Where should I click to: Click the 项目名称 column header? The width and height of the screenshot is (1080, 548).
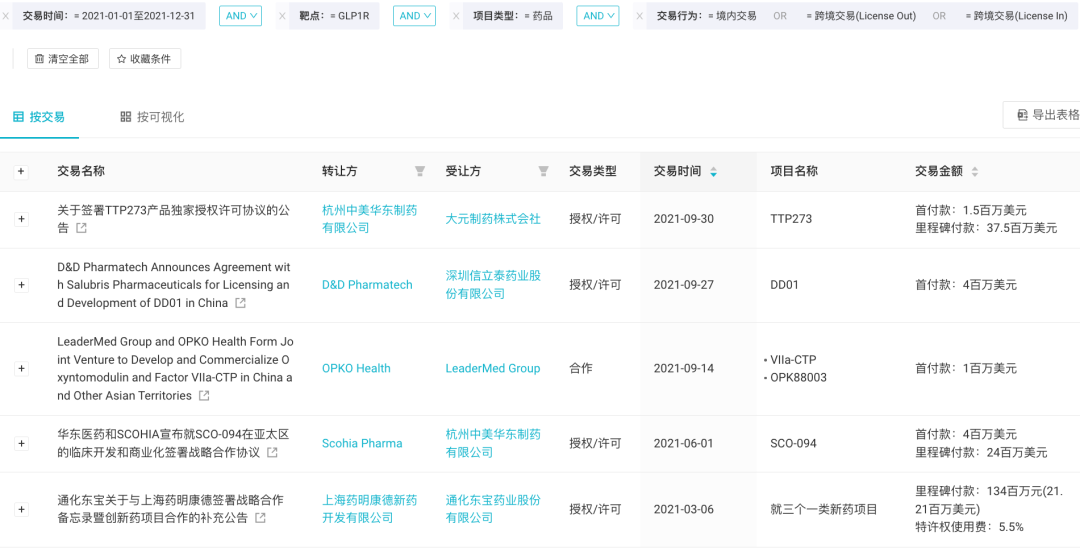click(794, 171)
